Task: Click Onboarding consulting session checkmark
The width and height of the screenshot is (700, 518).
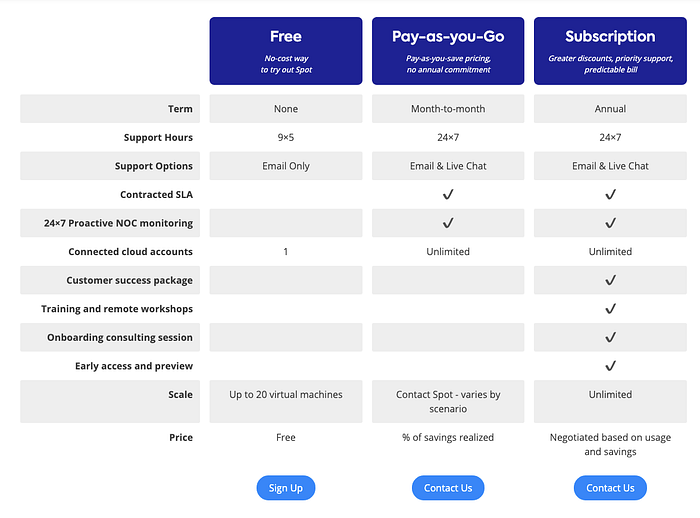Action: tap(610, 337)
